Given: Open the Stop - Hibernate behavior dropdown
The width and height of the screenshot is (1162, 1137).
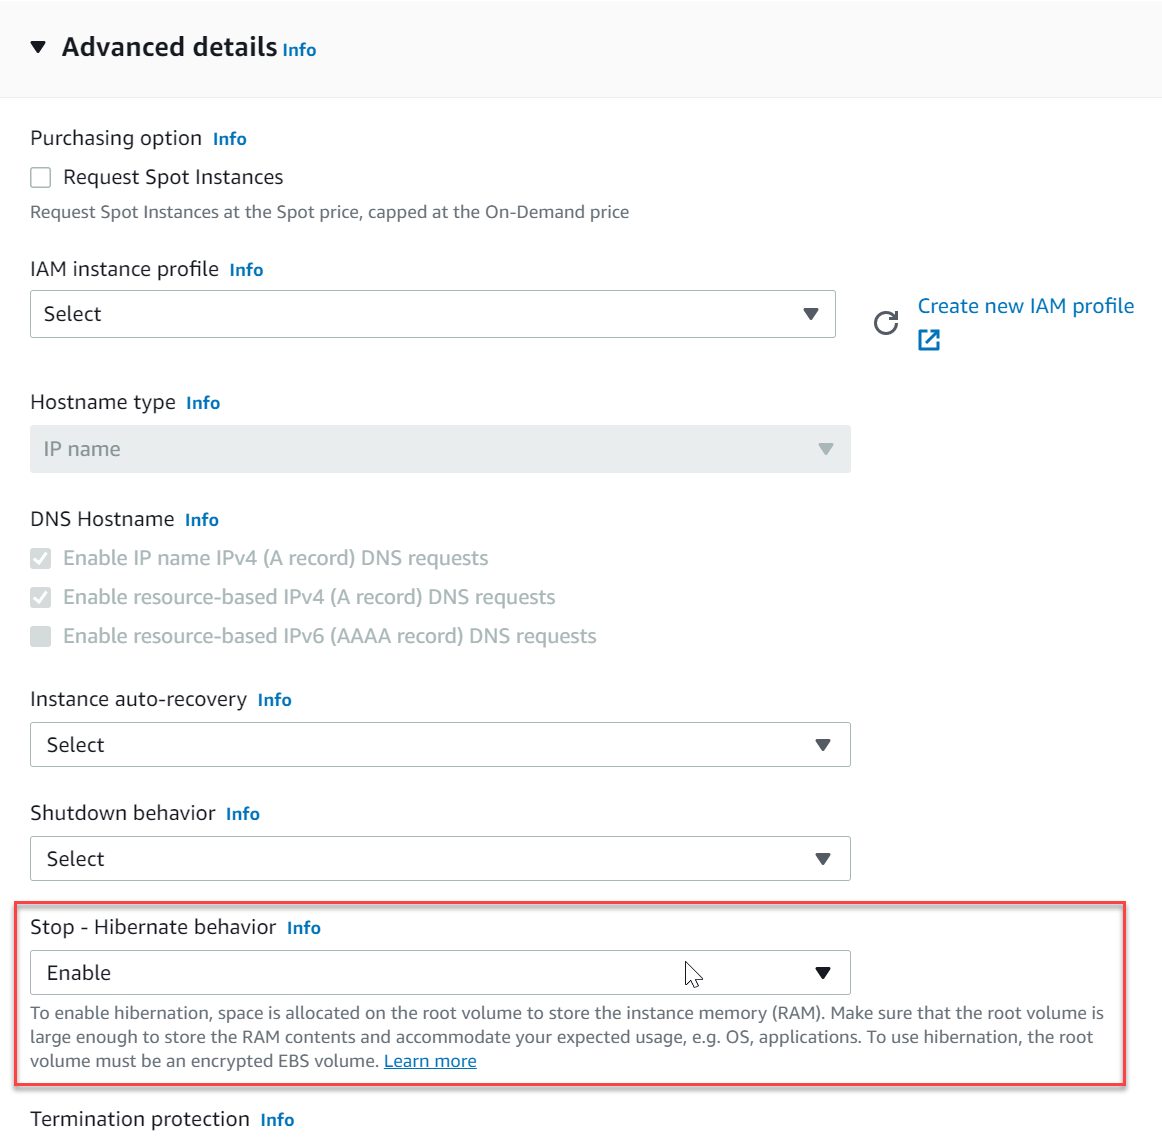Looking at the screenshot, I should (x=440, y=973).
